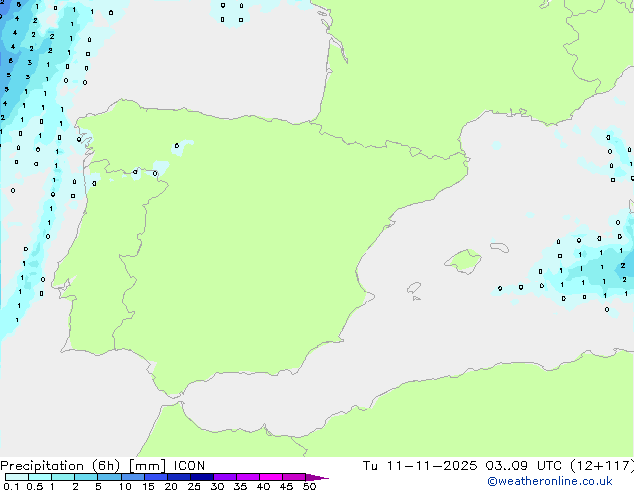Screen dimensions: 634x490
Task: Click the magenta arrow tip ending the legend
Action: (322, 478)
